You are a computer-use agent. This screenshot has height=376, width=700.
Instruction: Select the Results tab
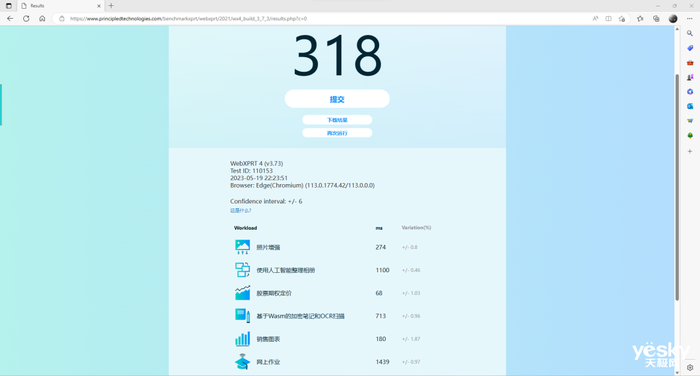(x=61, y=6)
